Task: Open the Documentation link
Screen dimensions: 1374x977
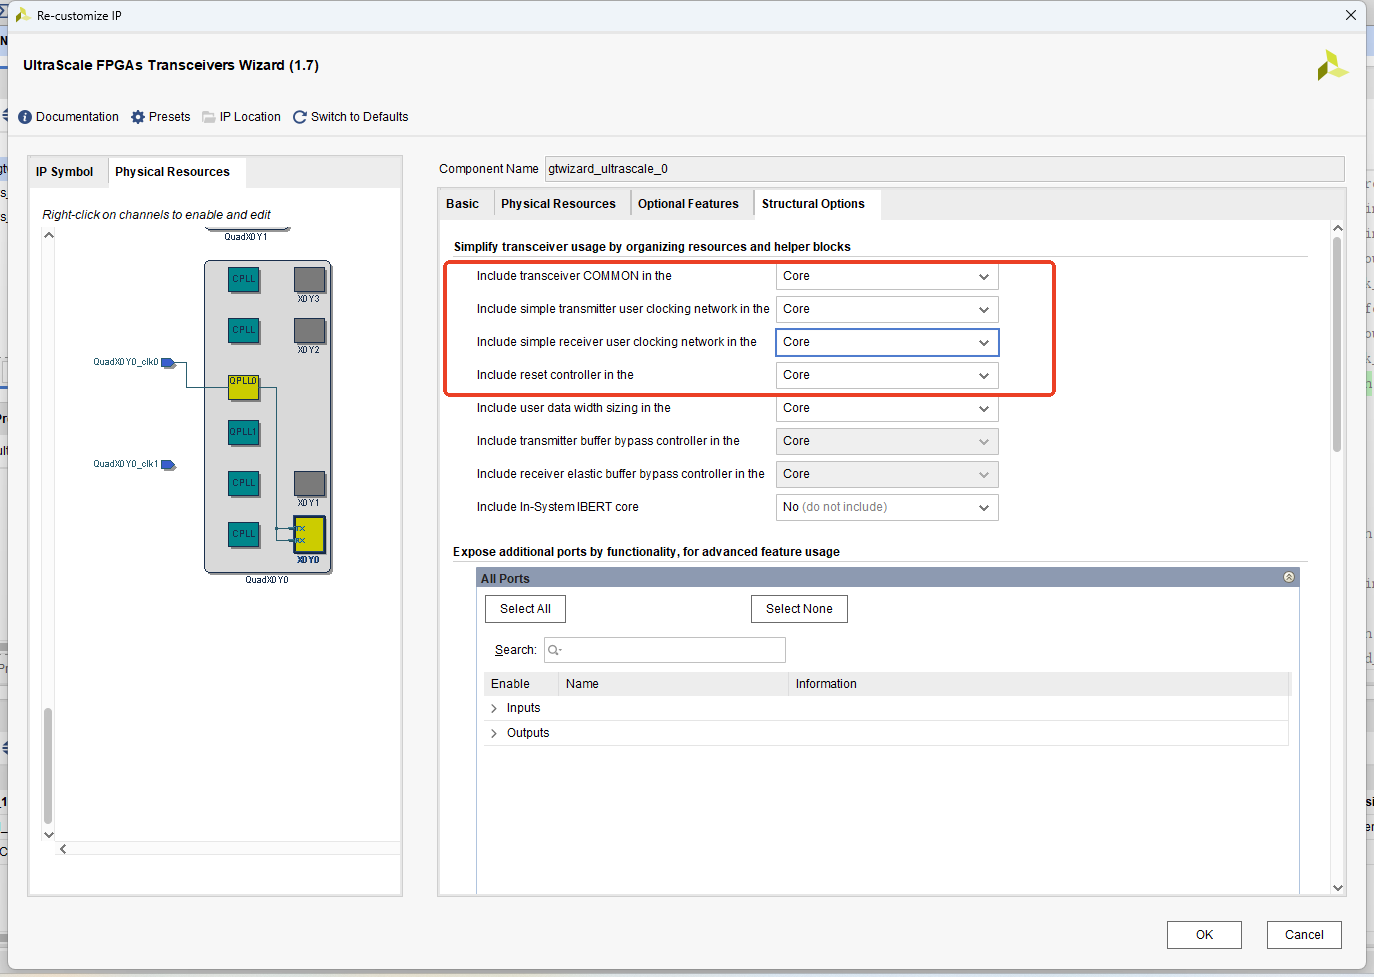Action: point(77,117)
